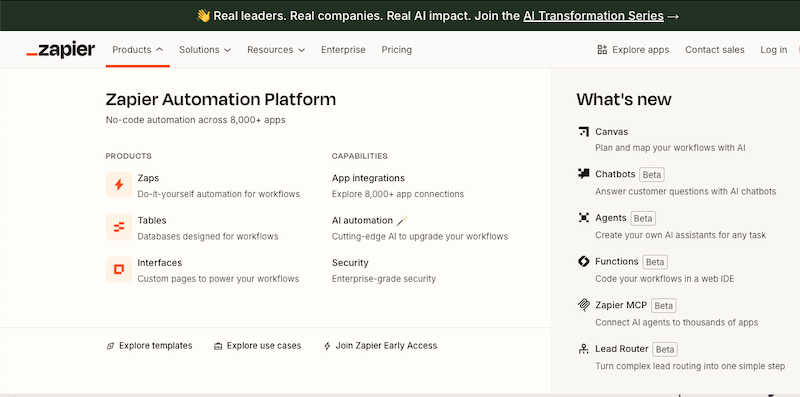Click the Zapier logo
Screen dimensions: 800x397
tap(61, 50)
